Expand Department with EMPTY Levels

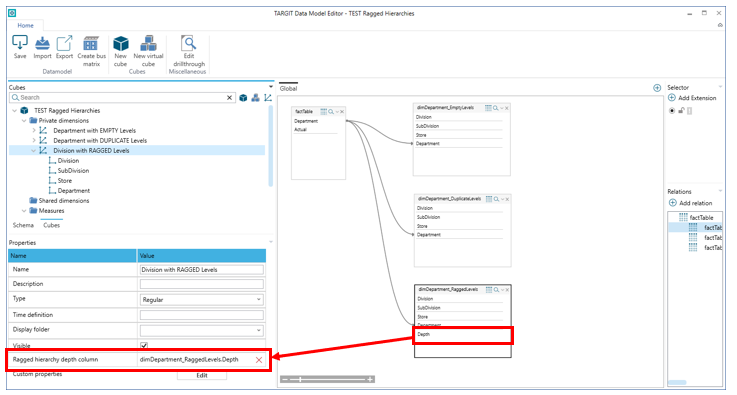[x=33, y=130]
